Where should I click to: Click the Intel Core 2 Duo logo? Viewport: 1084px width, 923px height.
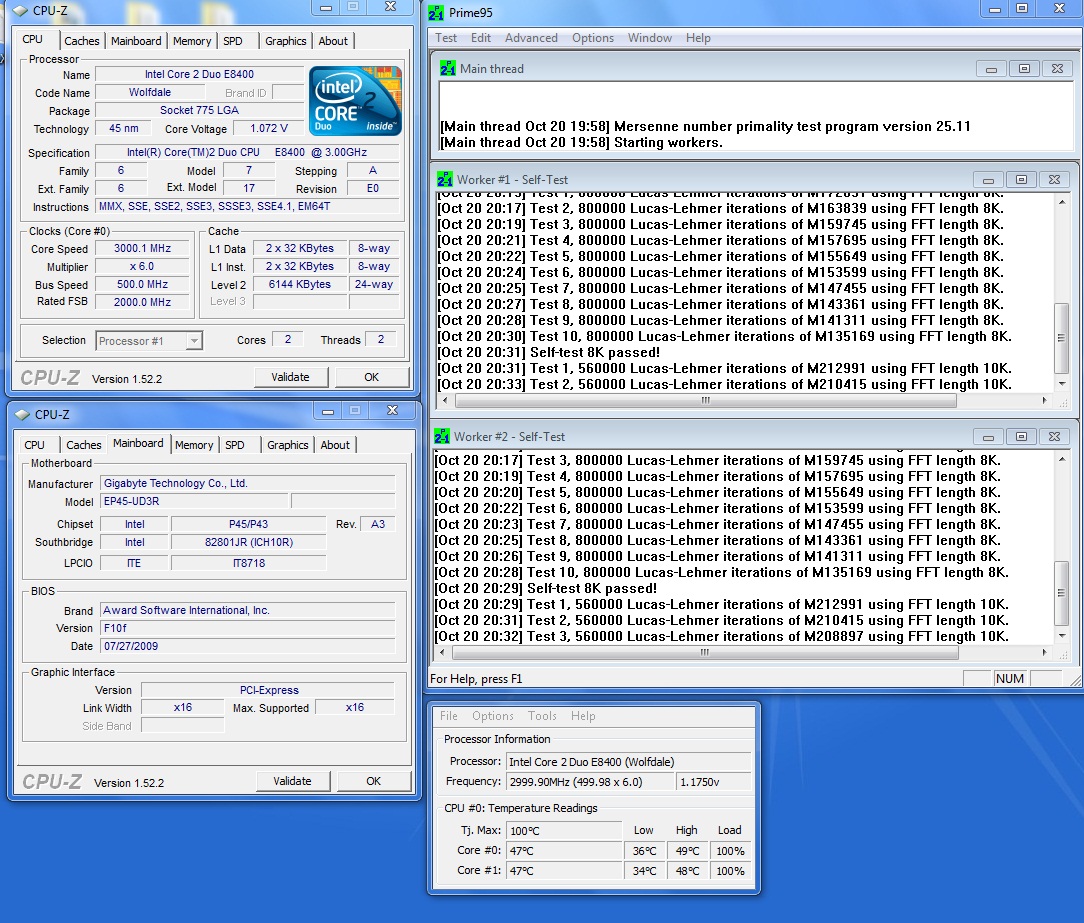(x=355, y=100)
